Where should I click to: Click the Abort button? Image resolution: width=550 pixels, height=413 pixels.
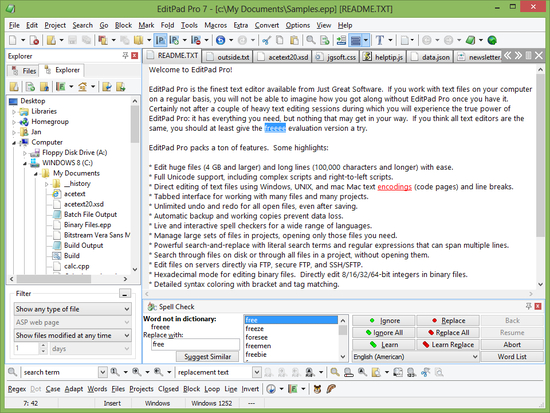click(x=512, y=345)
